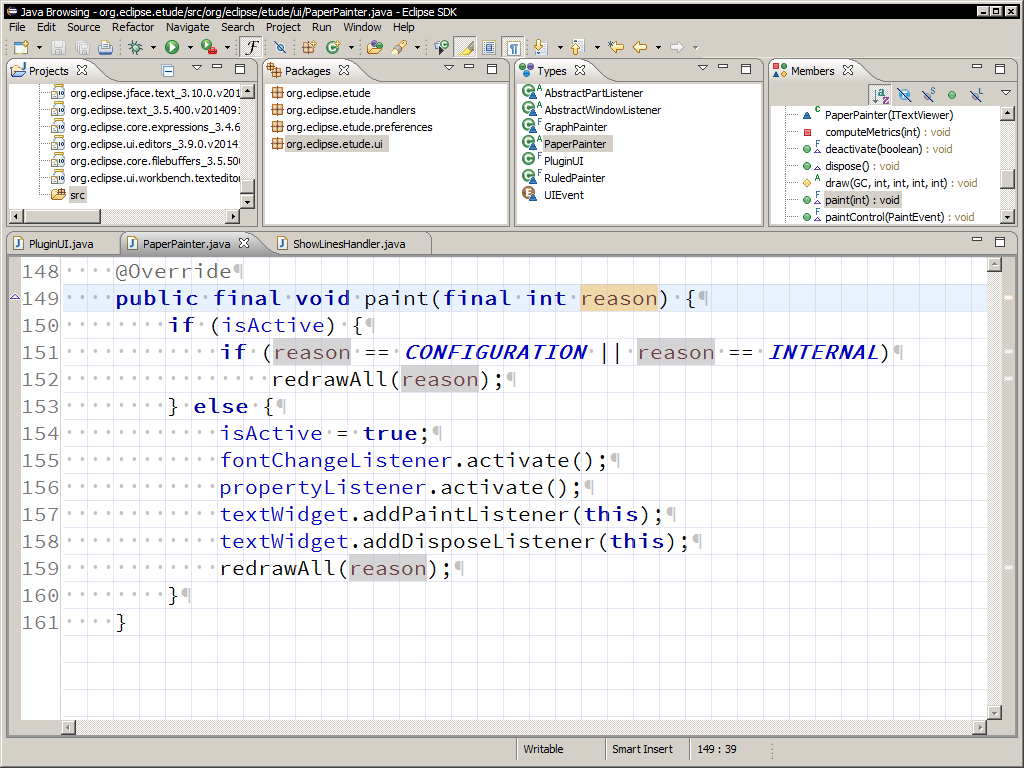Click the Forward navigation arrow
Viewport: 1024px width, 768px height.
pyautogui.click(x=677, y=47)
